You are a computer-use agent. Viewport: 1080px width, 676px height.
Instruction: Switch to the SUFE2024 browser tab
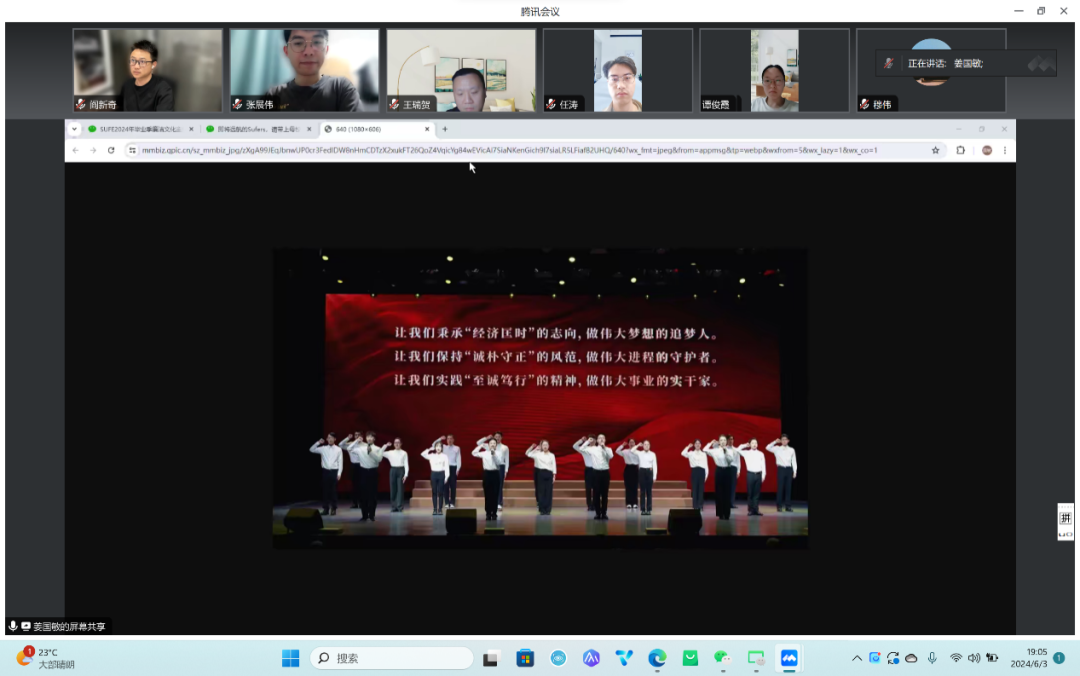138,129
